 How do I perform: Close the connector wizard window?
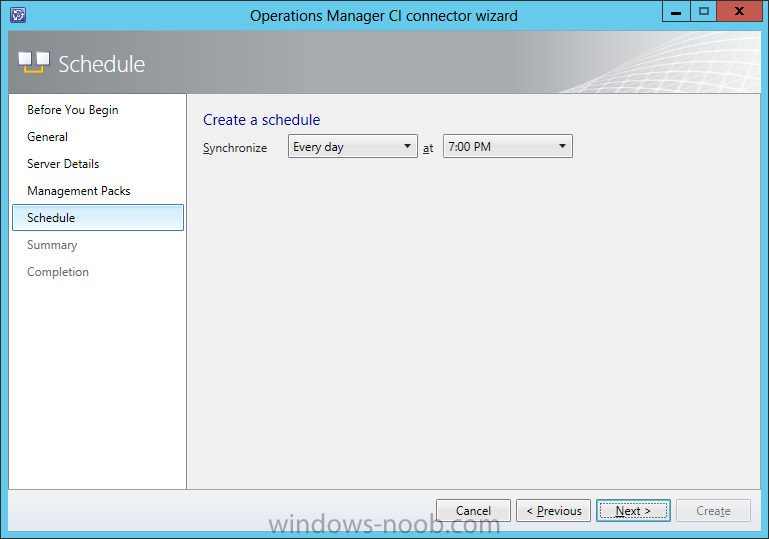pos(739,11)
